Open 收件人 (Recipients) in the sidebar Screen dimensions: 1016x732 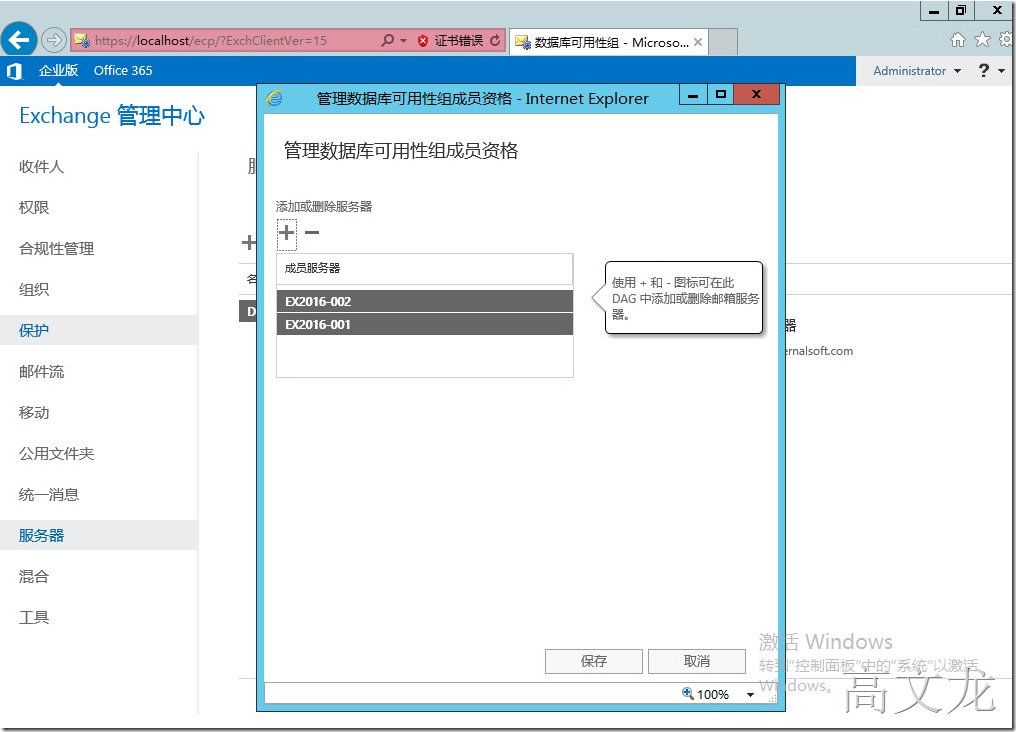[41, 166]
